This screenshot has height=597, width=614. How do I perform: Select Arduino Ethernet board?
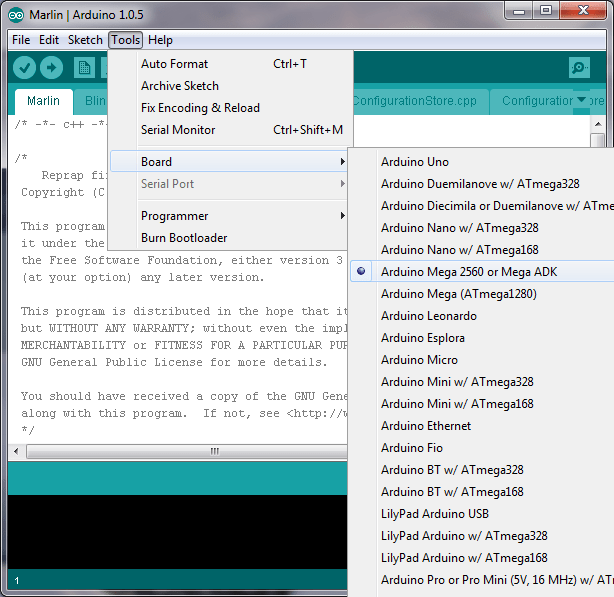click(x=482, y=426)
